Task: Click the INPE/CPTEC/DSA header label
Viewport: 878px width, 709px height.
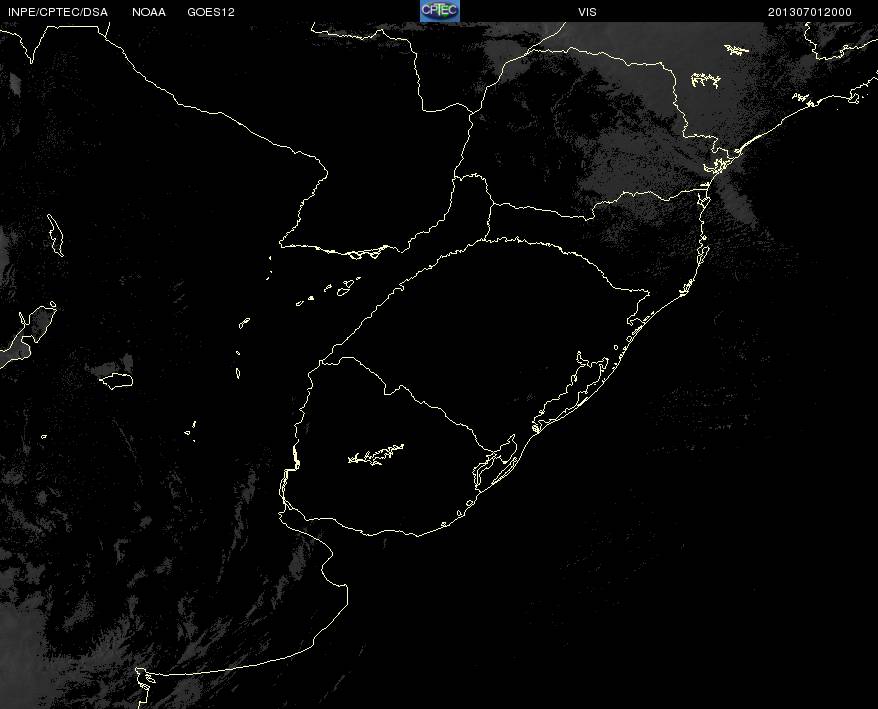Action: tap(58, 12)
